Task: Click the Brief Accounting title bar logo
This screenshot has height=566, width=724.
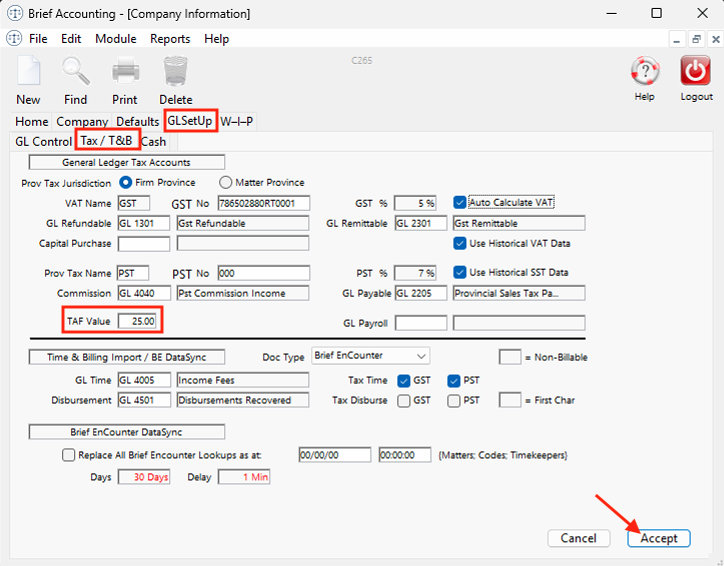Action: point(15,13)
